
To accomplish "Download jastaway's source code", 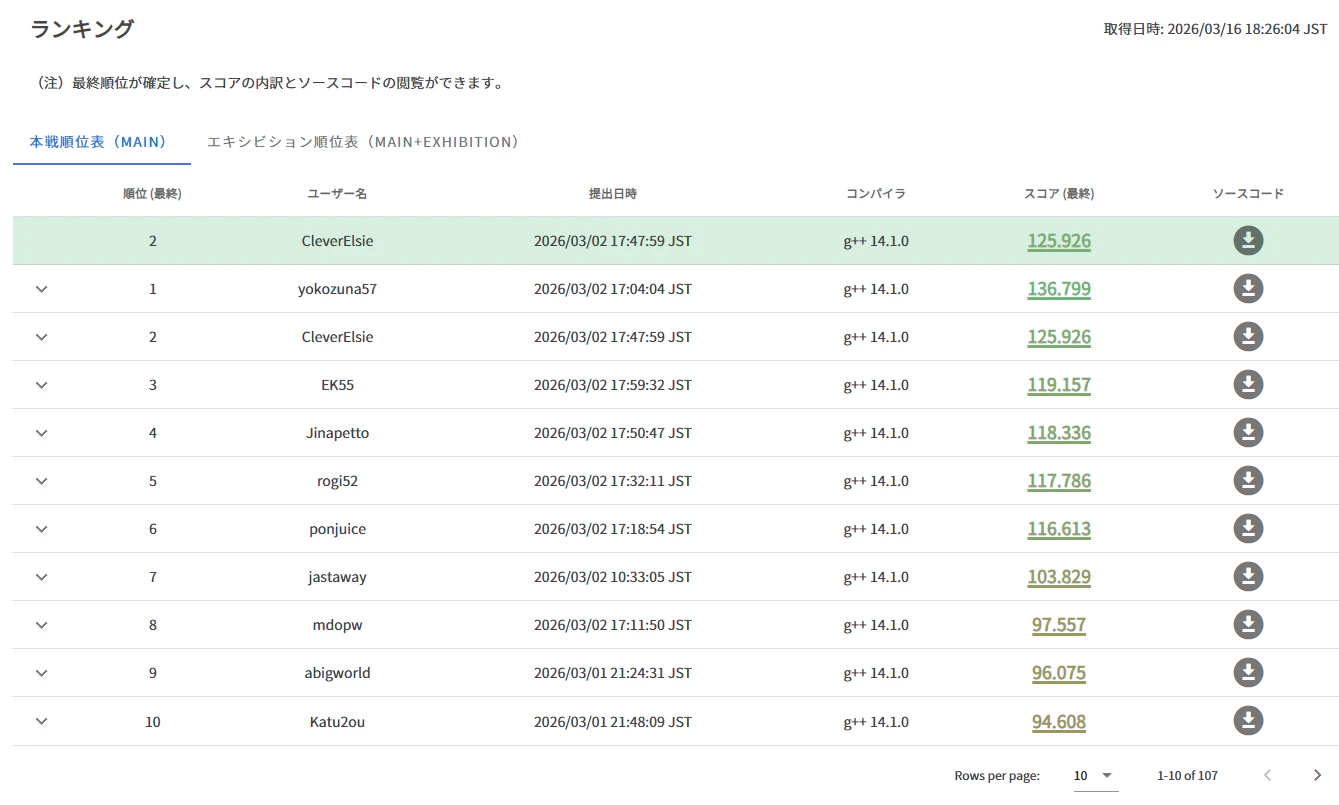I will pos(1248,577).
